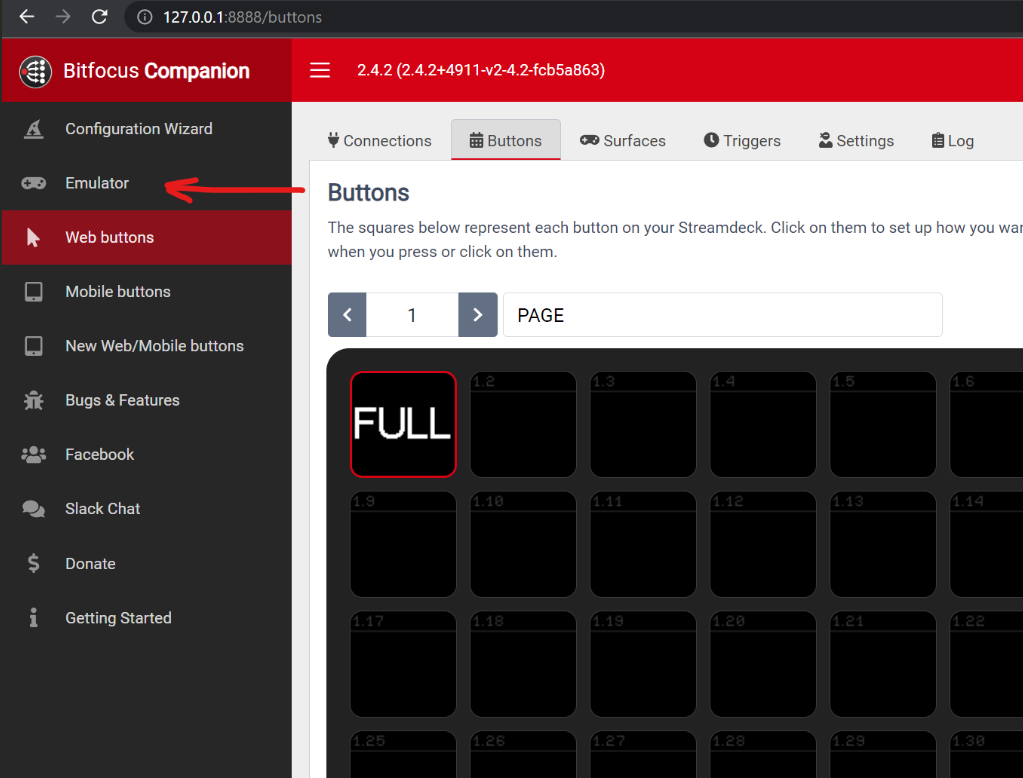Switch to the Connections tab
This screenshot has width=1023, height=778.
click(x=380, y=140)
